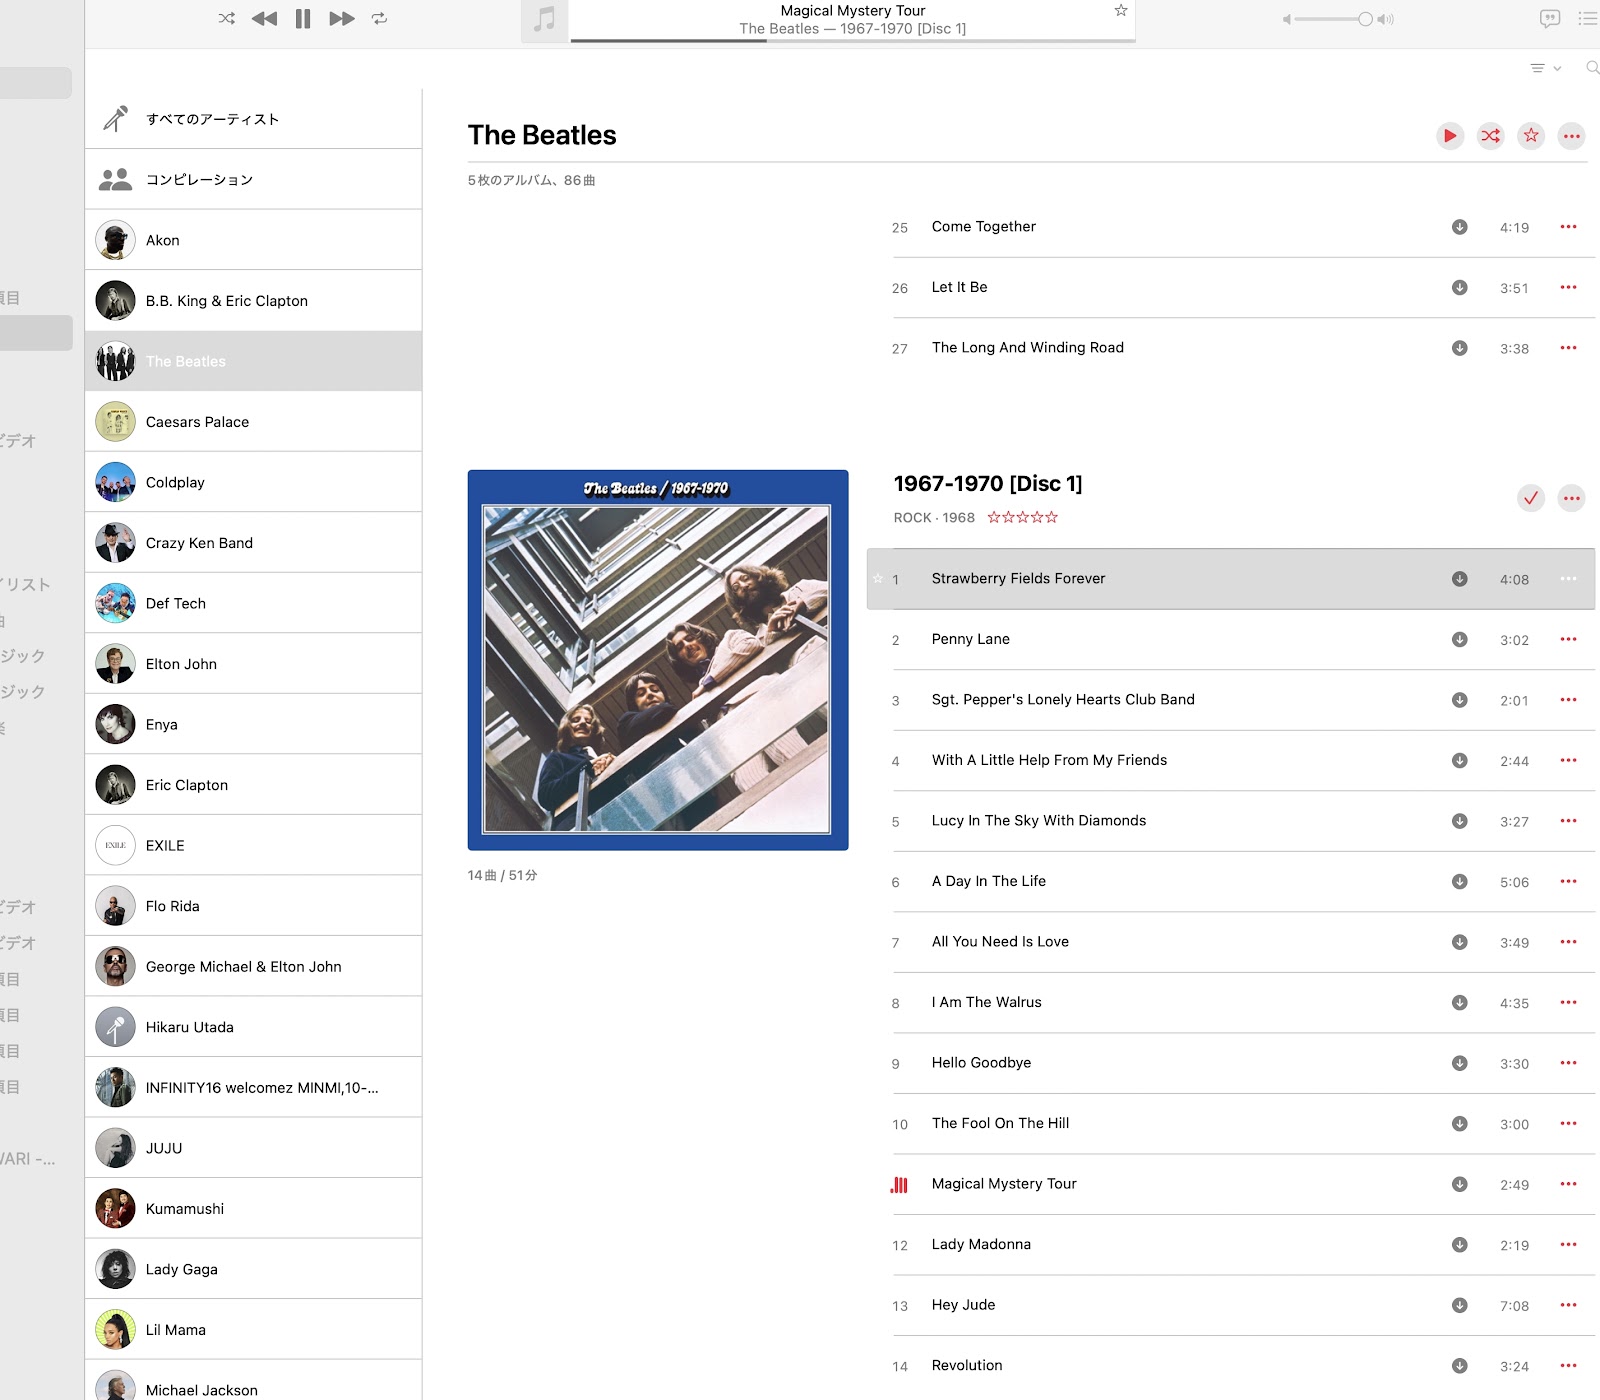Click the now playing artwork placeholder

(x=544, y=20)
